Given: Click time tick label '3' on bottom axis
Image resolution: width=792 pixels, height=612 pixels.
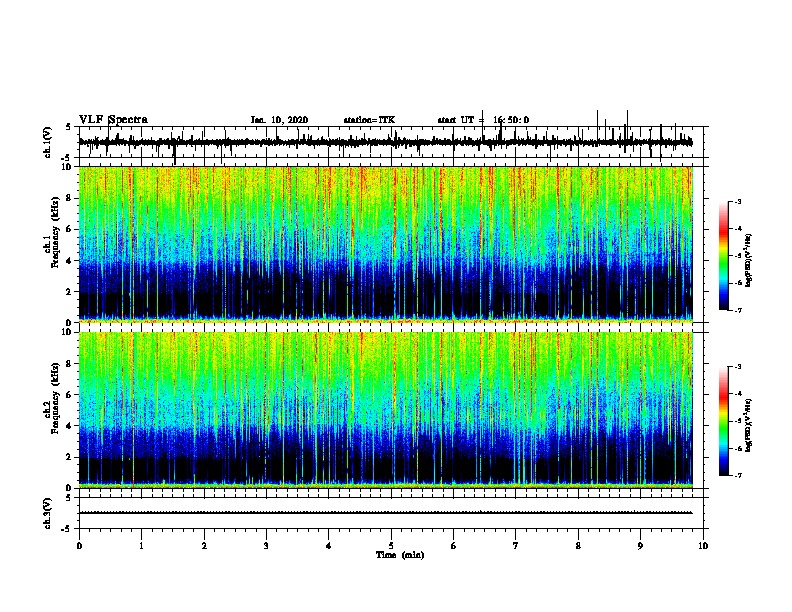Looking at the screenshot, I should [x=266, y=546].
